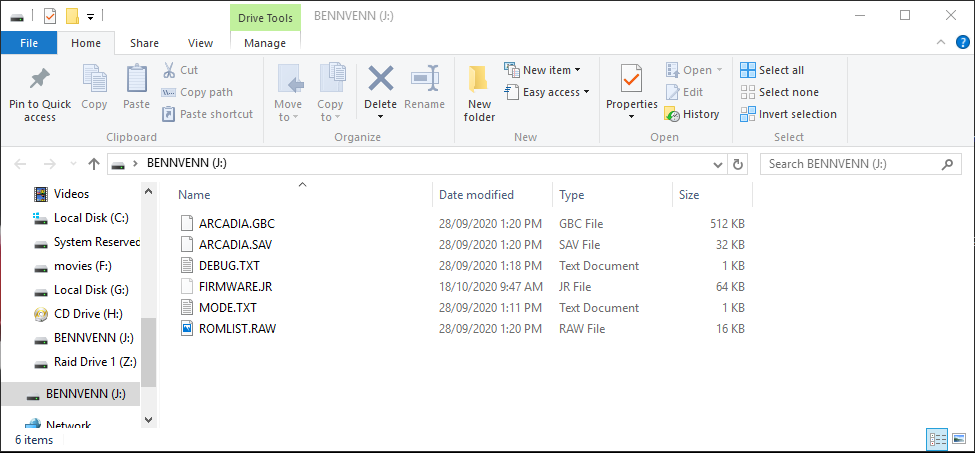
Task: Click the Drive Tools contextual tab
Action: click(265, 18)
